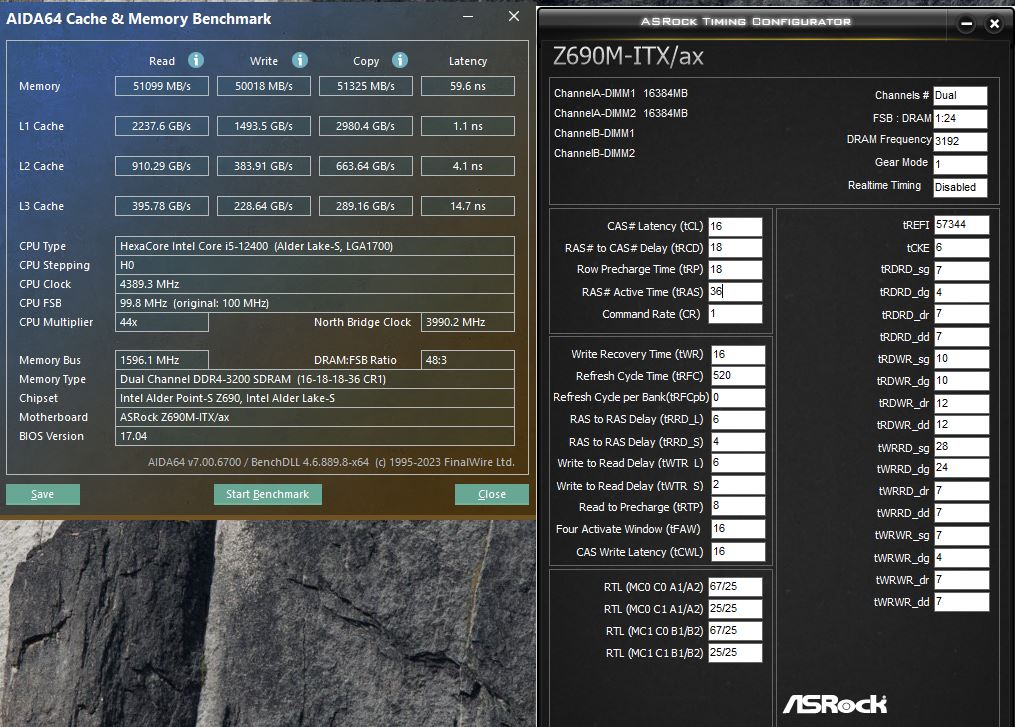Select the tRCD value field

735,248
